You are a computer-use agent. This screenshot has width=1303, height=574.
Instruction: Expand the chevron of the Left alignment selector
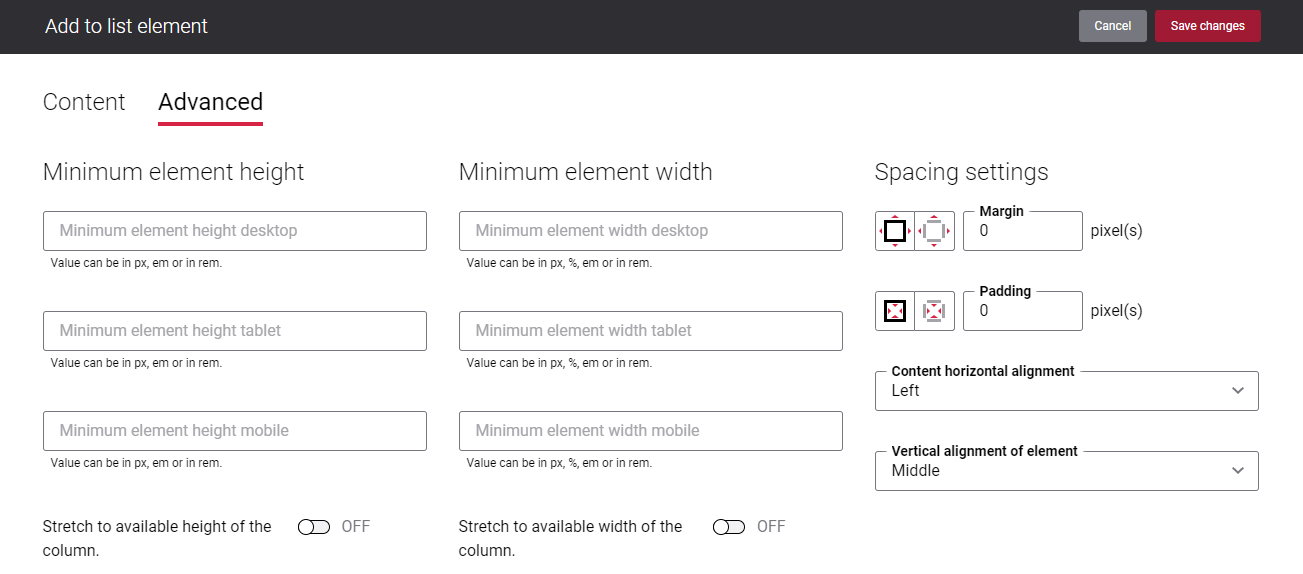(x=1238, y=391)
